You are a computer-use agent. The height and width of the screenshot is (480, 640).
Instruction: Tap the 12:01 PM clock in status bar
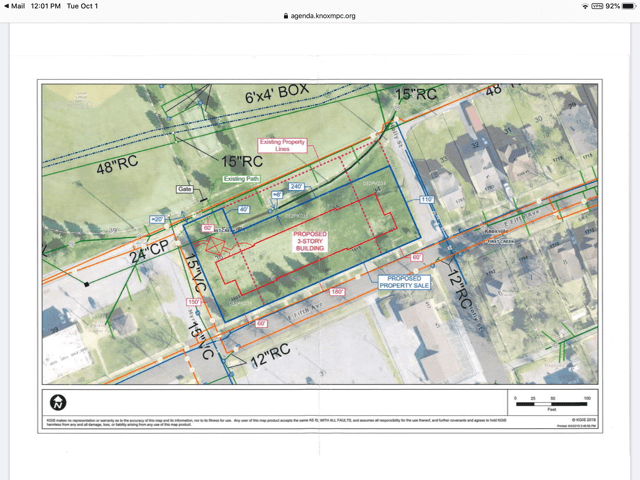click(x=48, y=6)
